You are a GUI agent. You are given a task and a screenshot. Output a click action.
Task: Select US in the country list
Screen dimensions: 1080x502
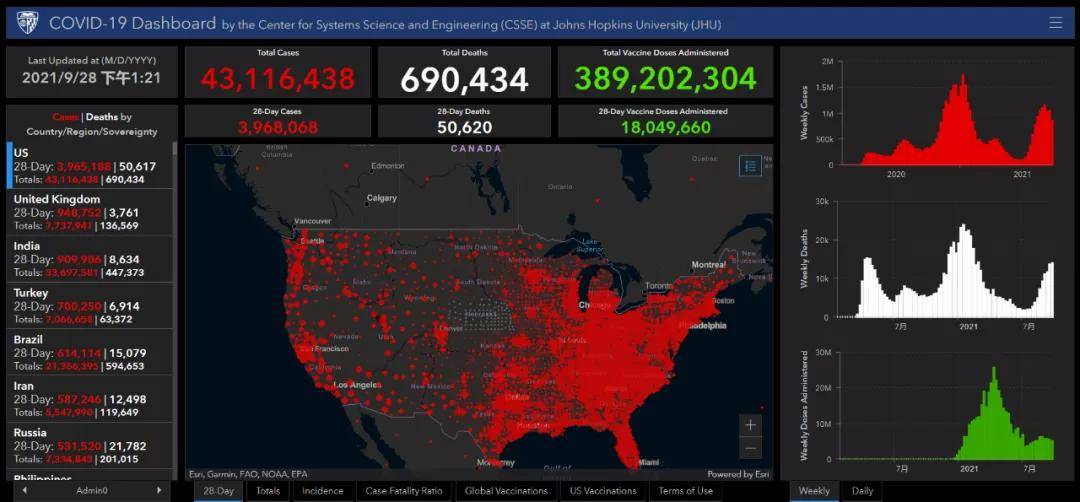click(x=90, y=166)
